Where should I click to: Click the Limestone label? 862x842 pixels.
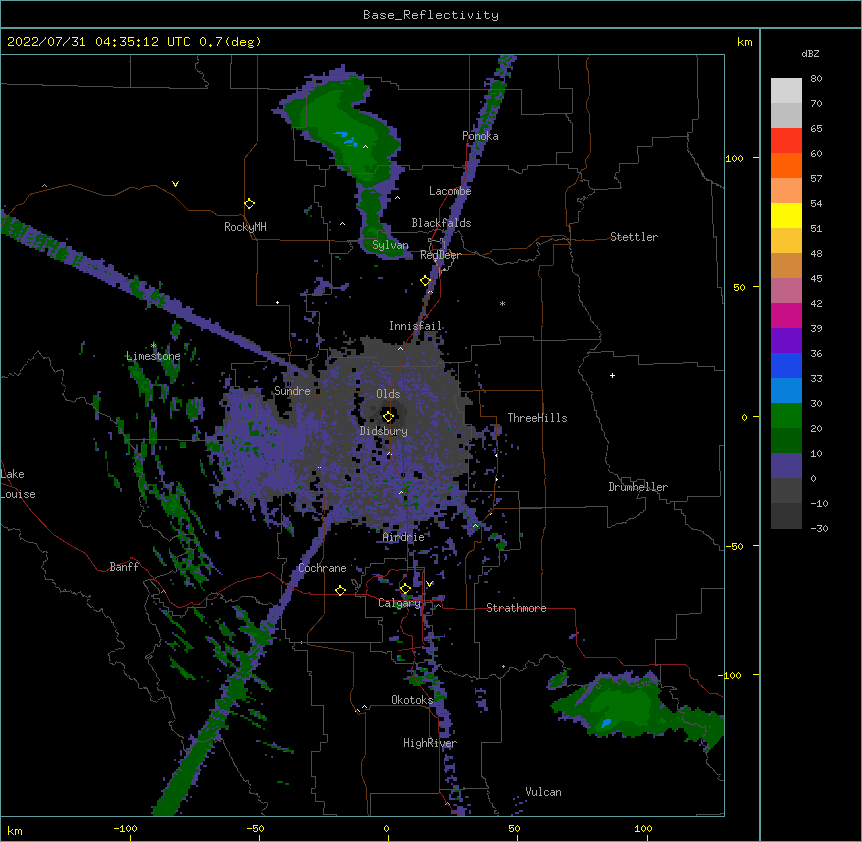[x=153, y=356]
